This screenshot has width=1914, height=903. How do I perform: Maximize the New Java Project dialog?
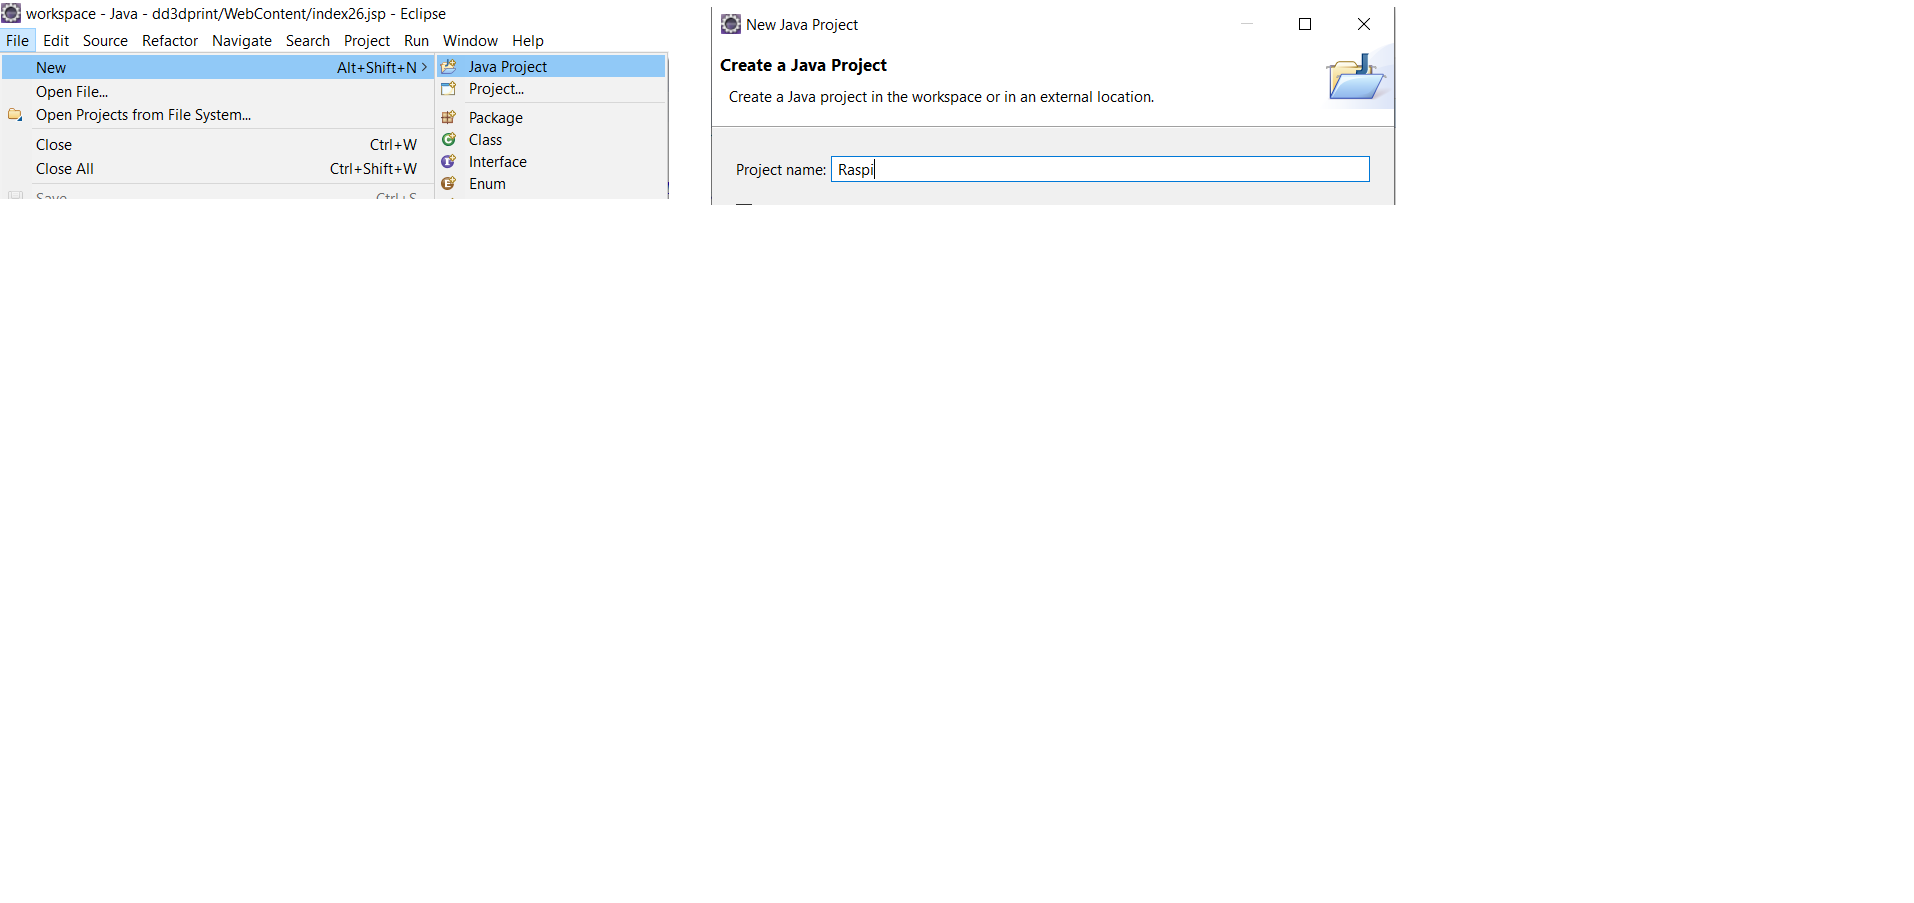[x=1304, y=24]
